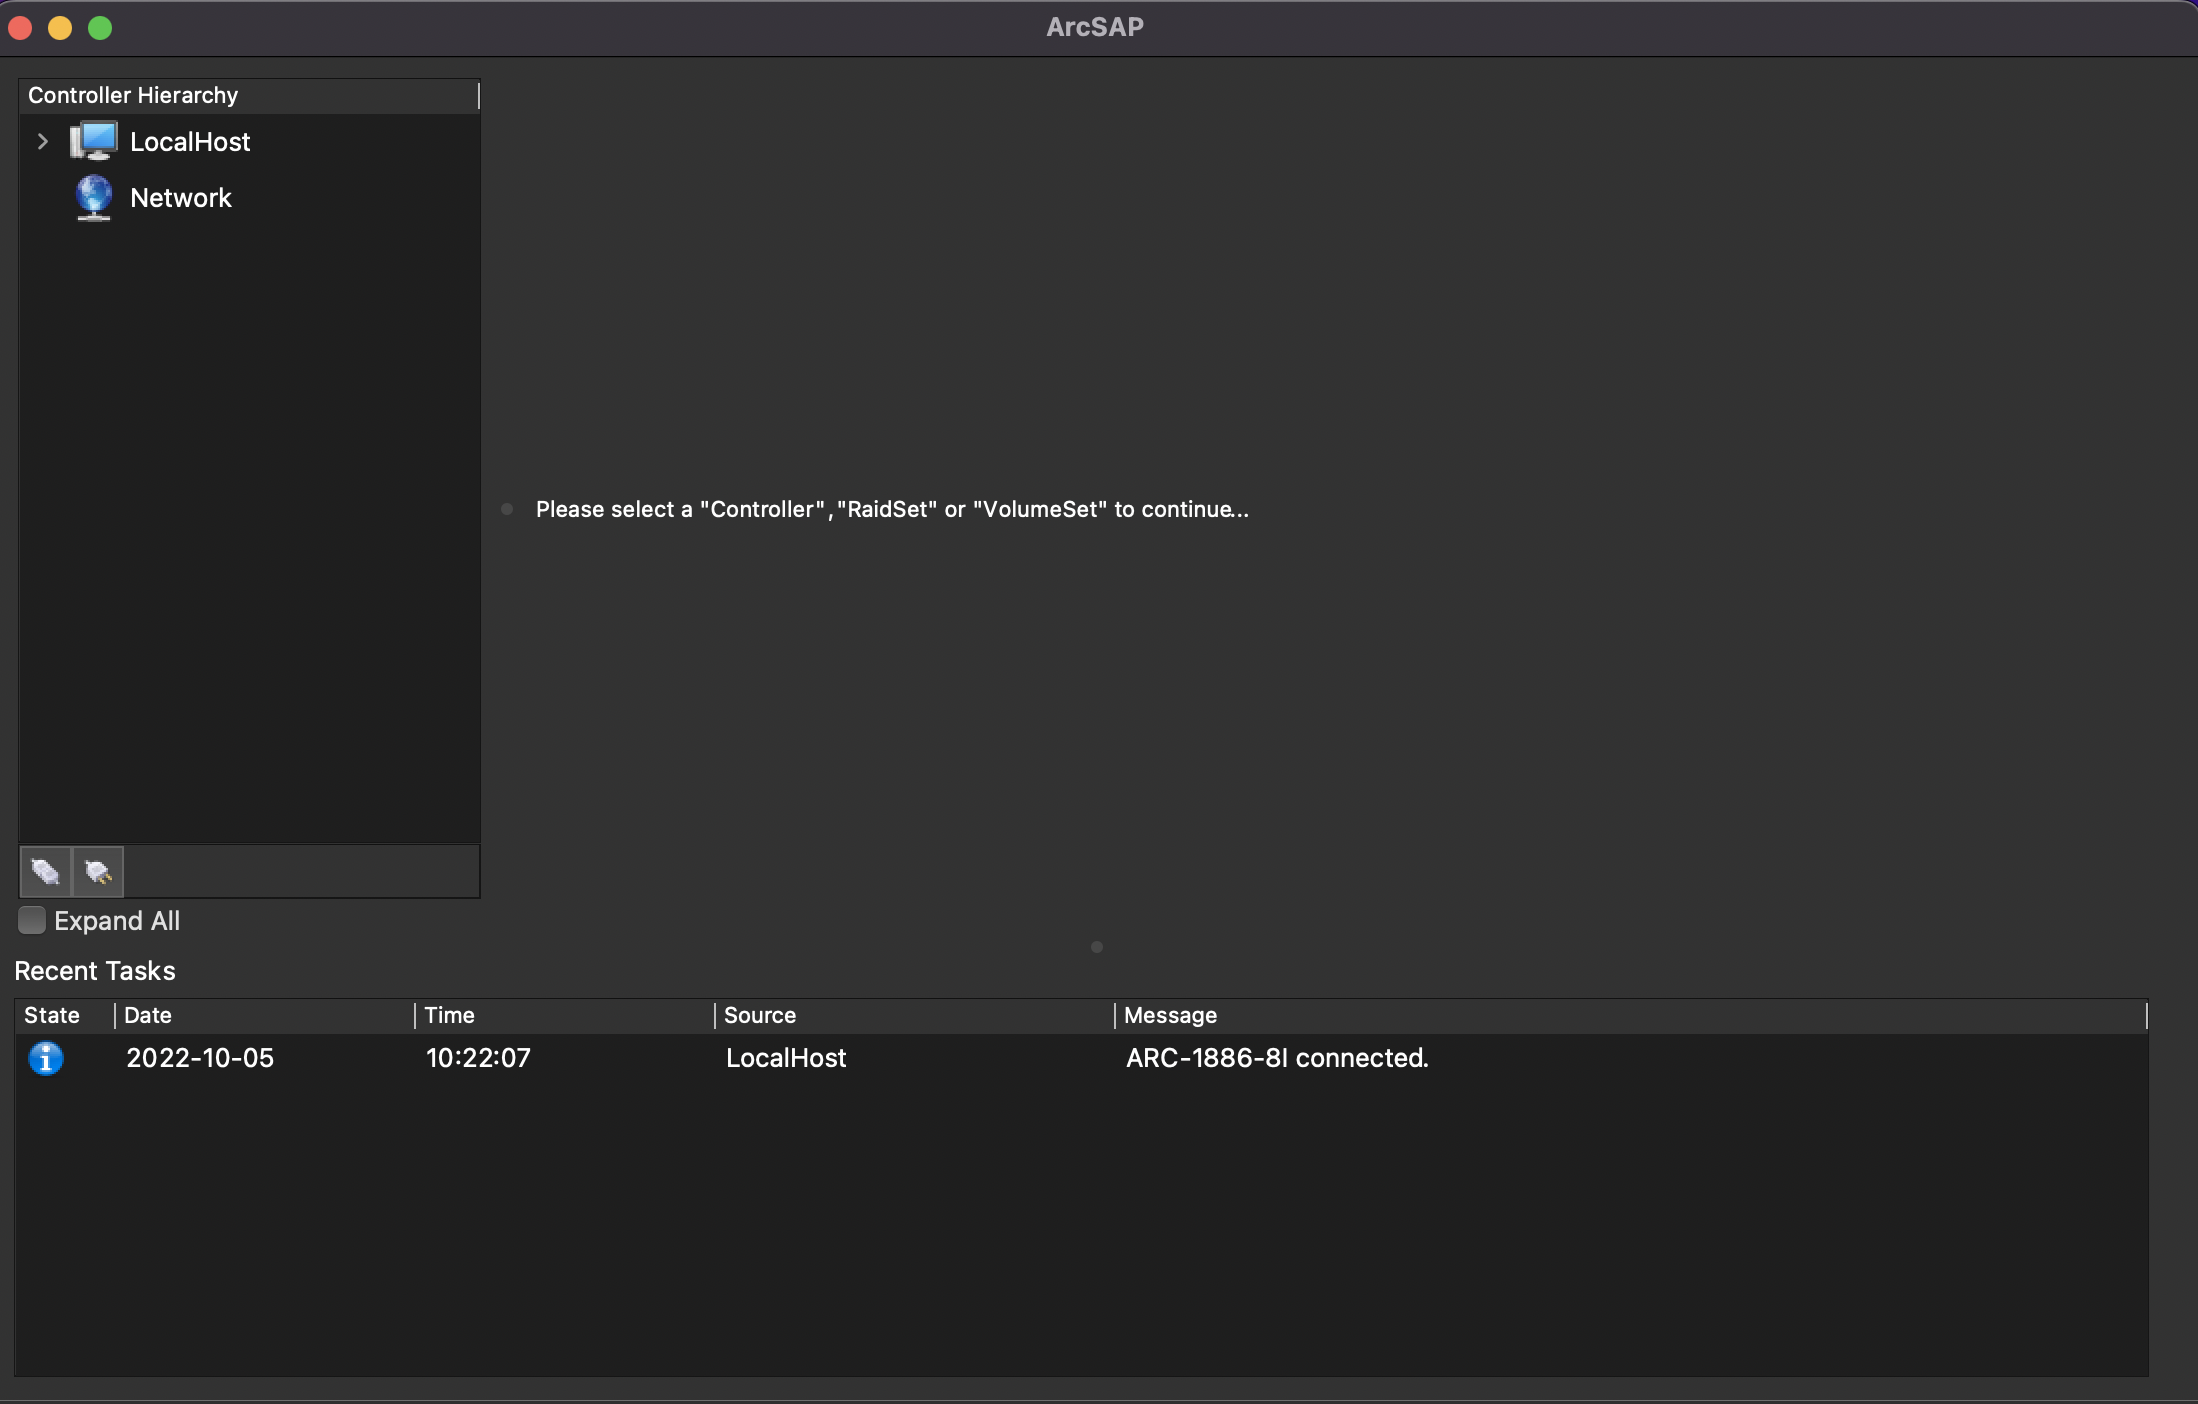Enable the Expand All checkbox
This screenshot has width=2198, height=1404.
32,920
